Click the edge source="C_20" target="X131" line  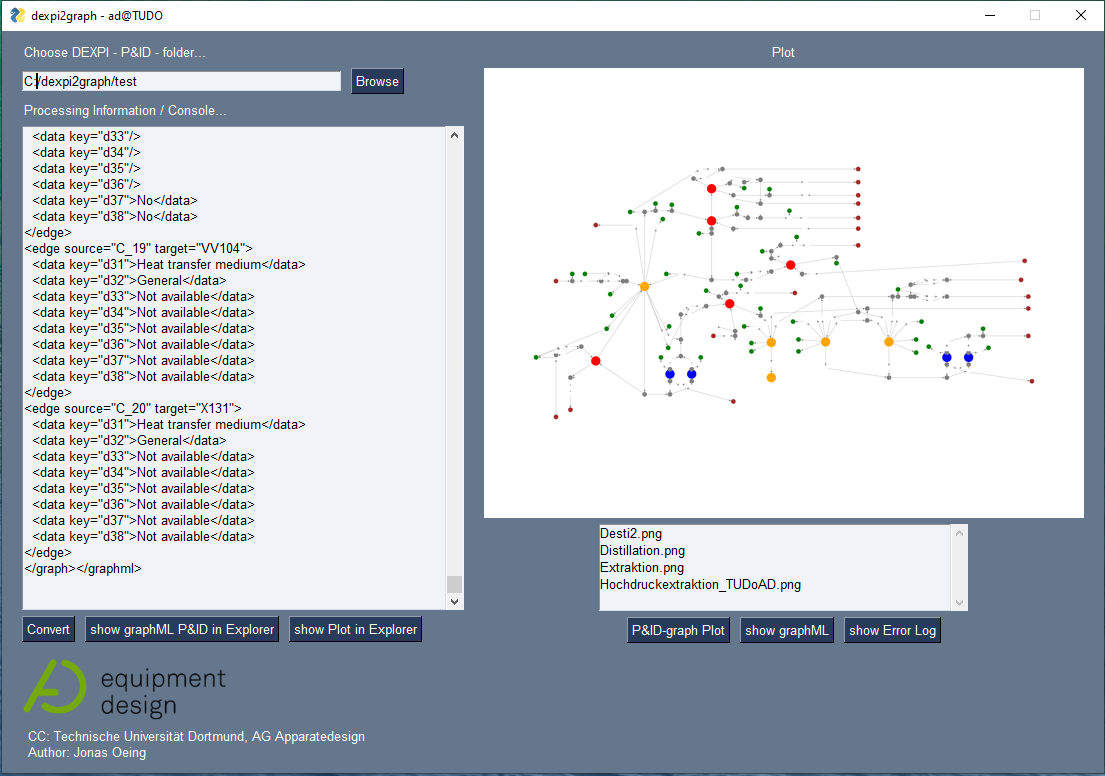(133, 408)
